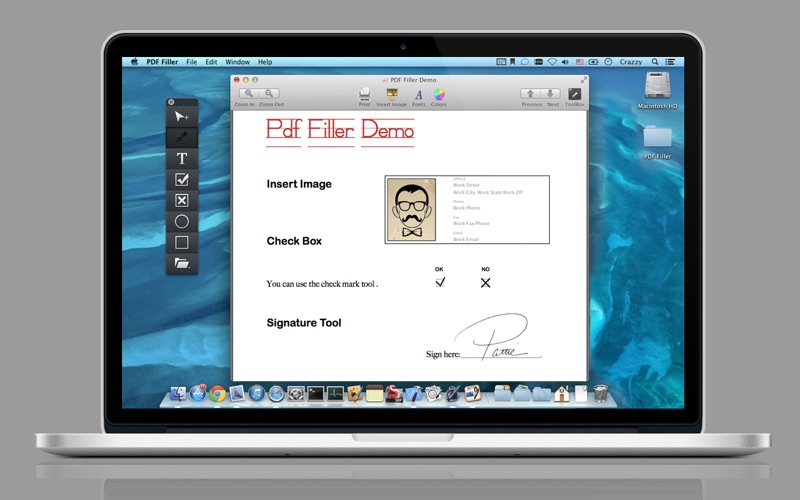Launch Safari from the Dock
Viewport: 800px width, 500px height.
(276, 393)
